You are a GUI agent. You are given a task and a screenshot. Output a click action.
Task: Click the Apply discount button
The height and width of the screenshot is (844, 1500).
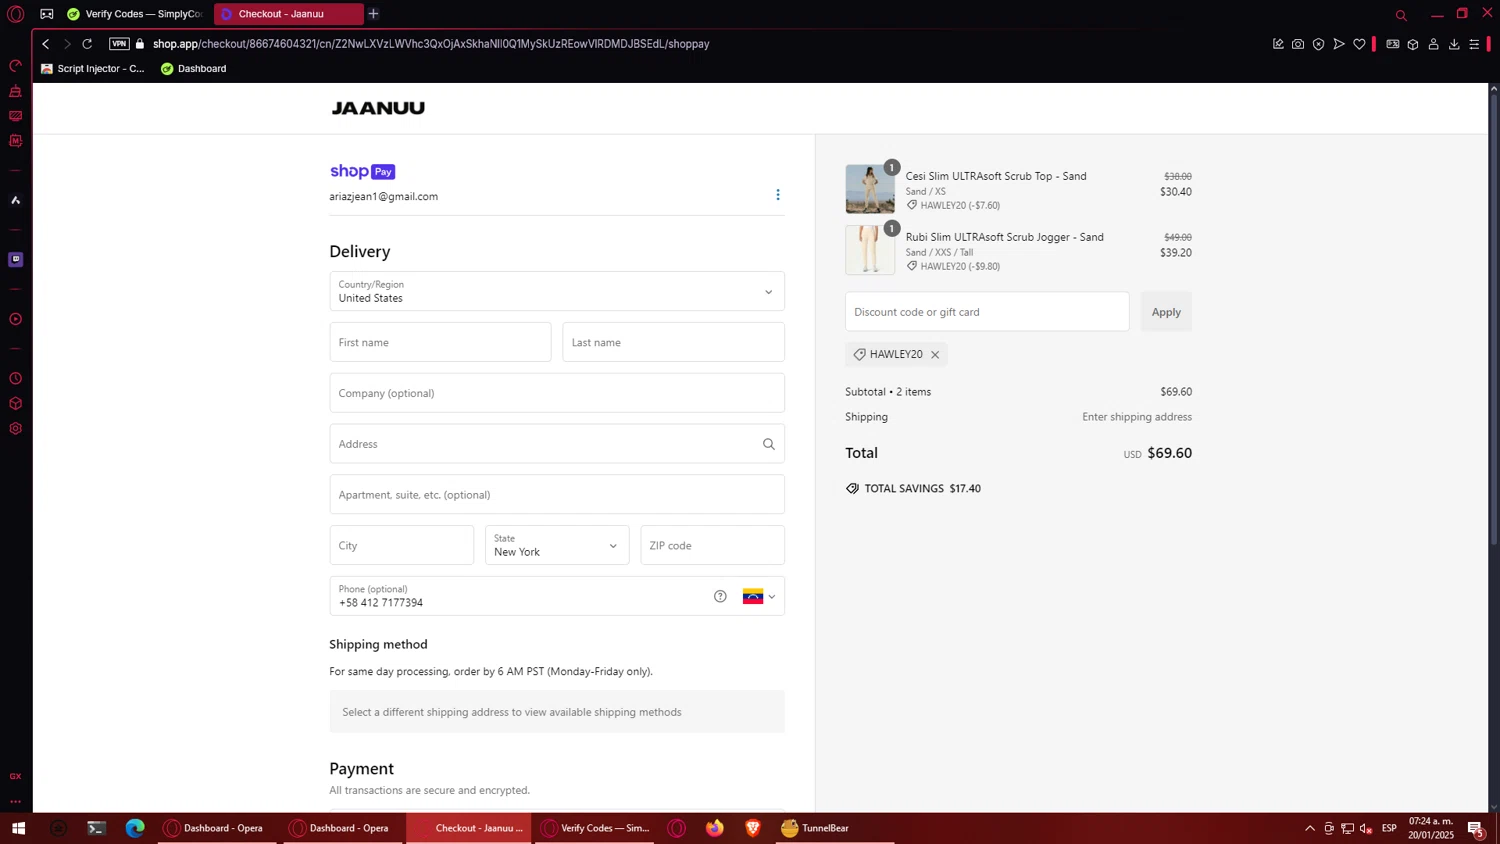click(1166, 312)
